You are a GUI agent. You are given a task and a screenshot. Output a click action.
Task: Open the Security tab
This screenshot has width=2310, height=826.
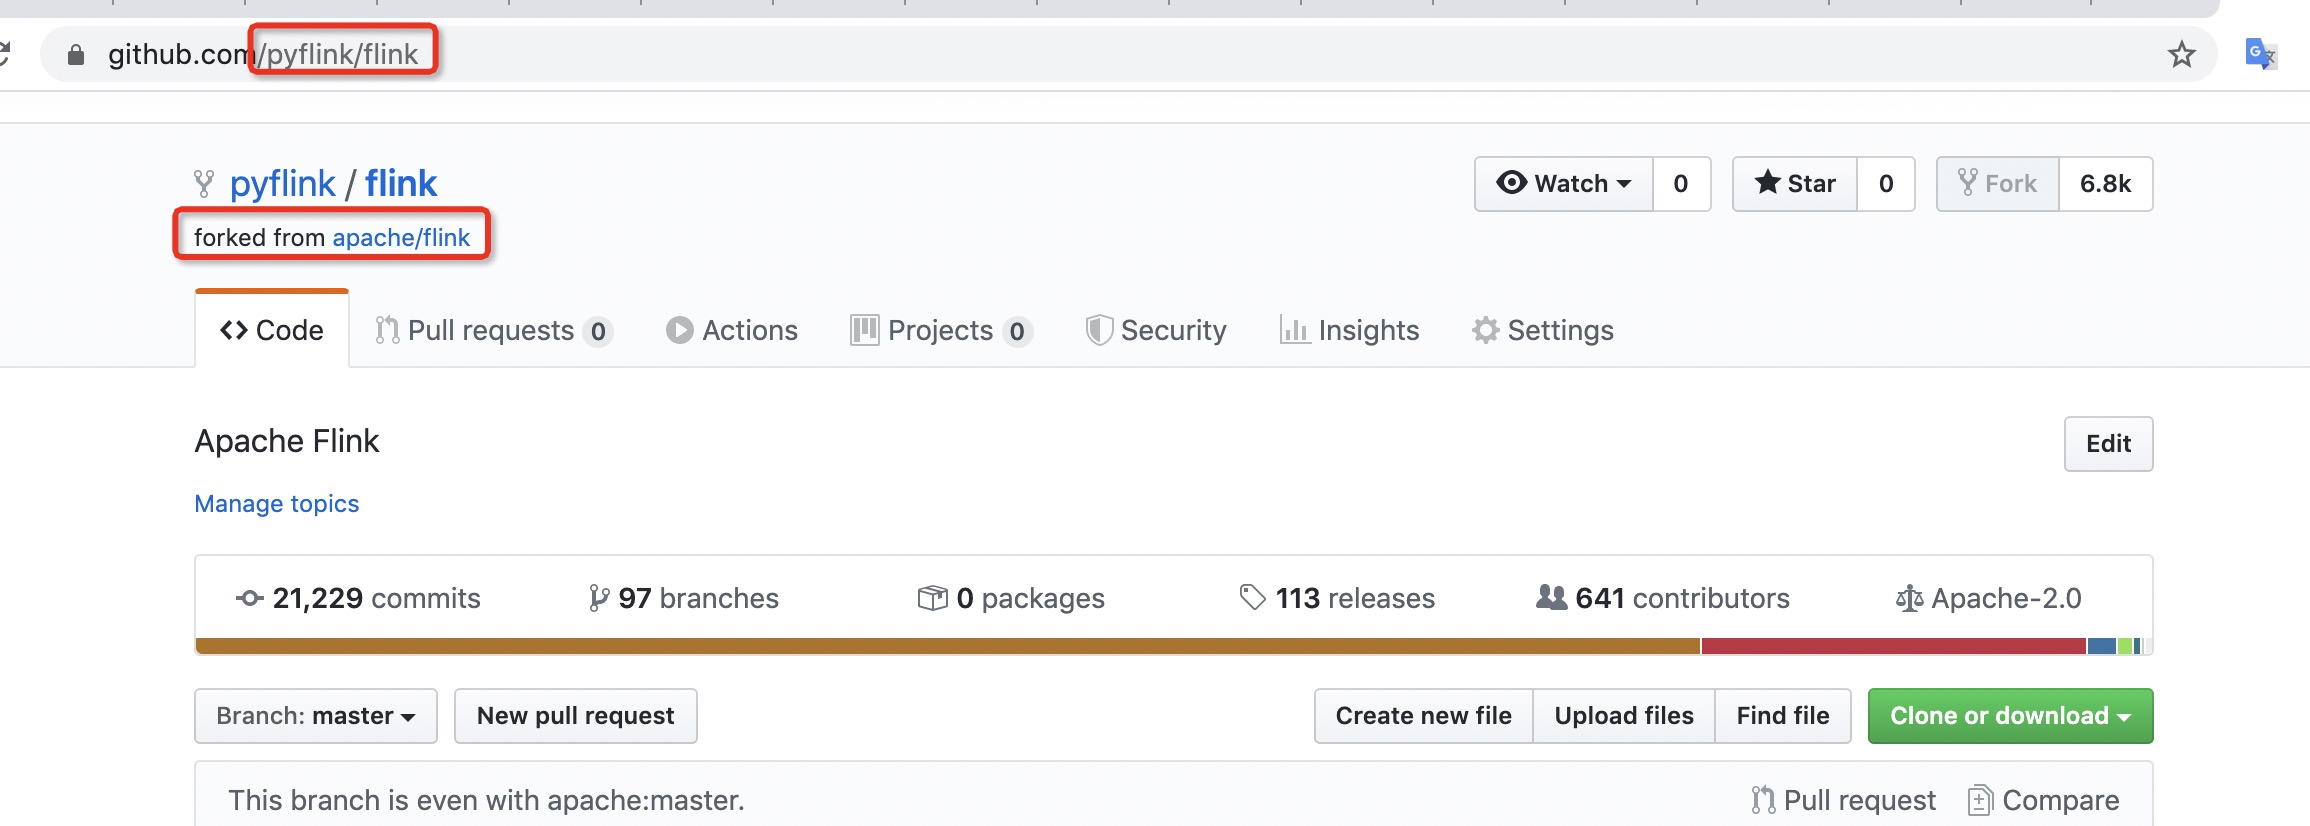tap(1156, 330)
